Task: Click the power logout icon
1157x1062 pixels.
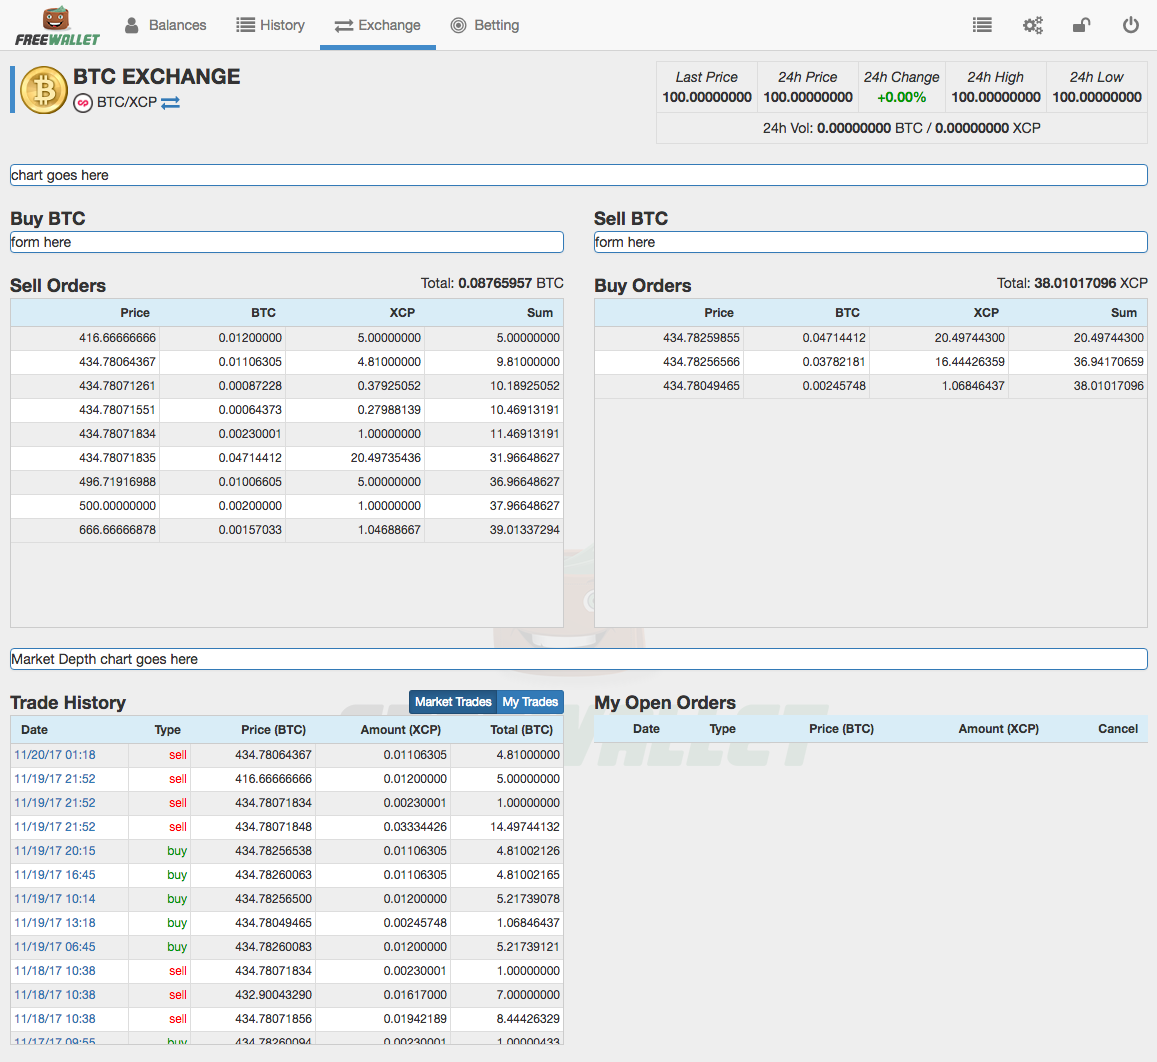Action: 1130,25
